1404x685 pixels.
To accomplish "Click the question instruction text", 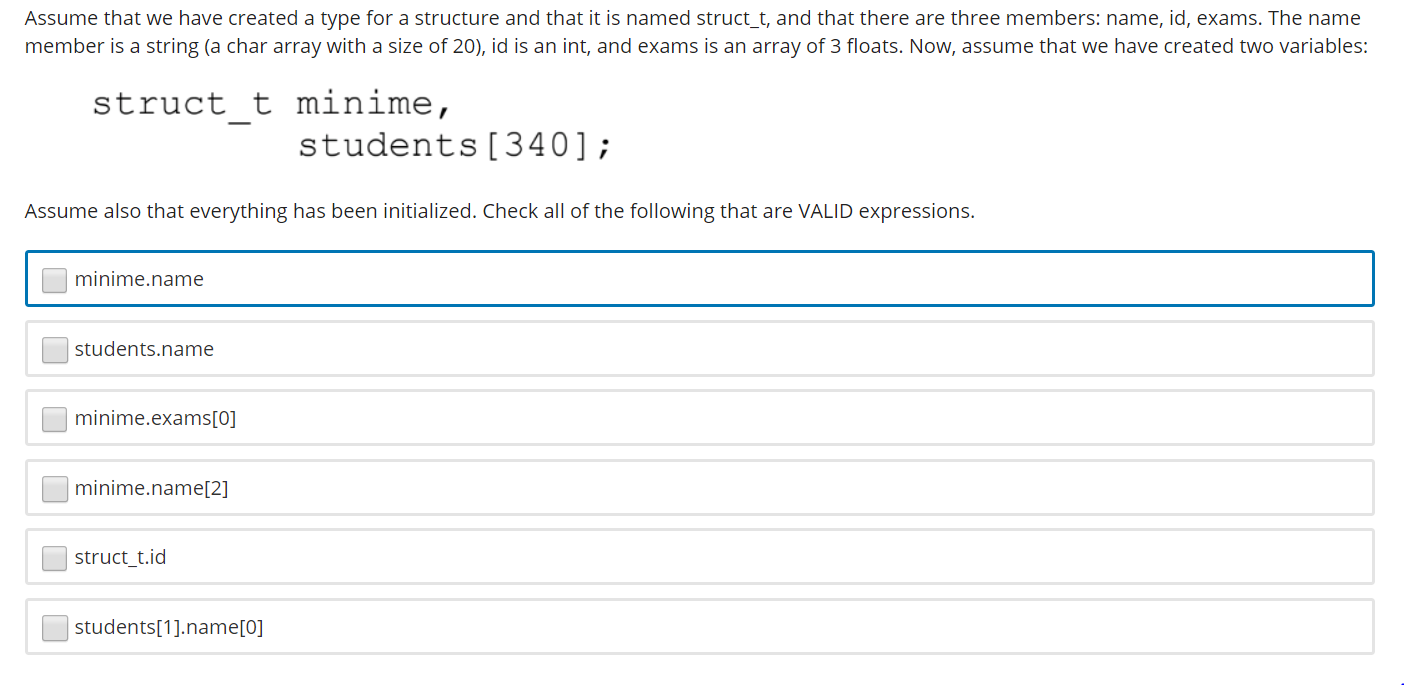I will tap(500, 211).
